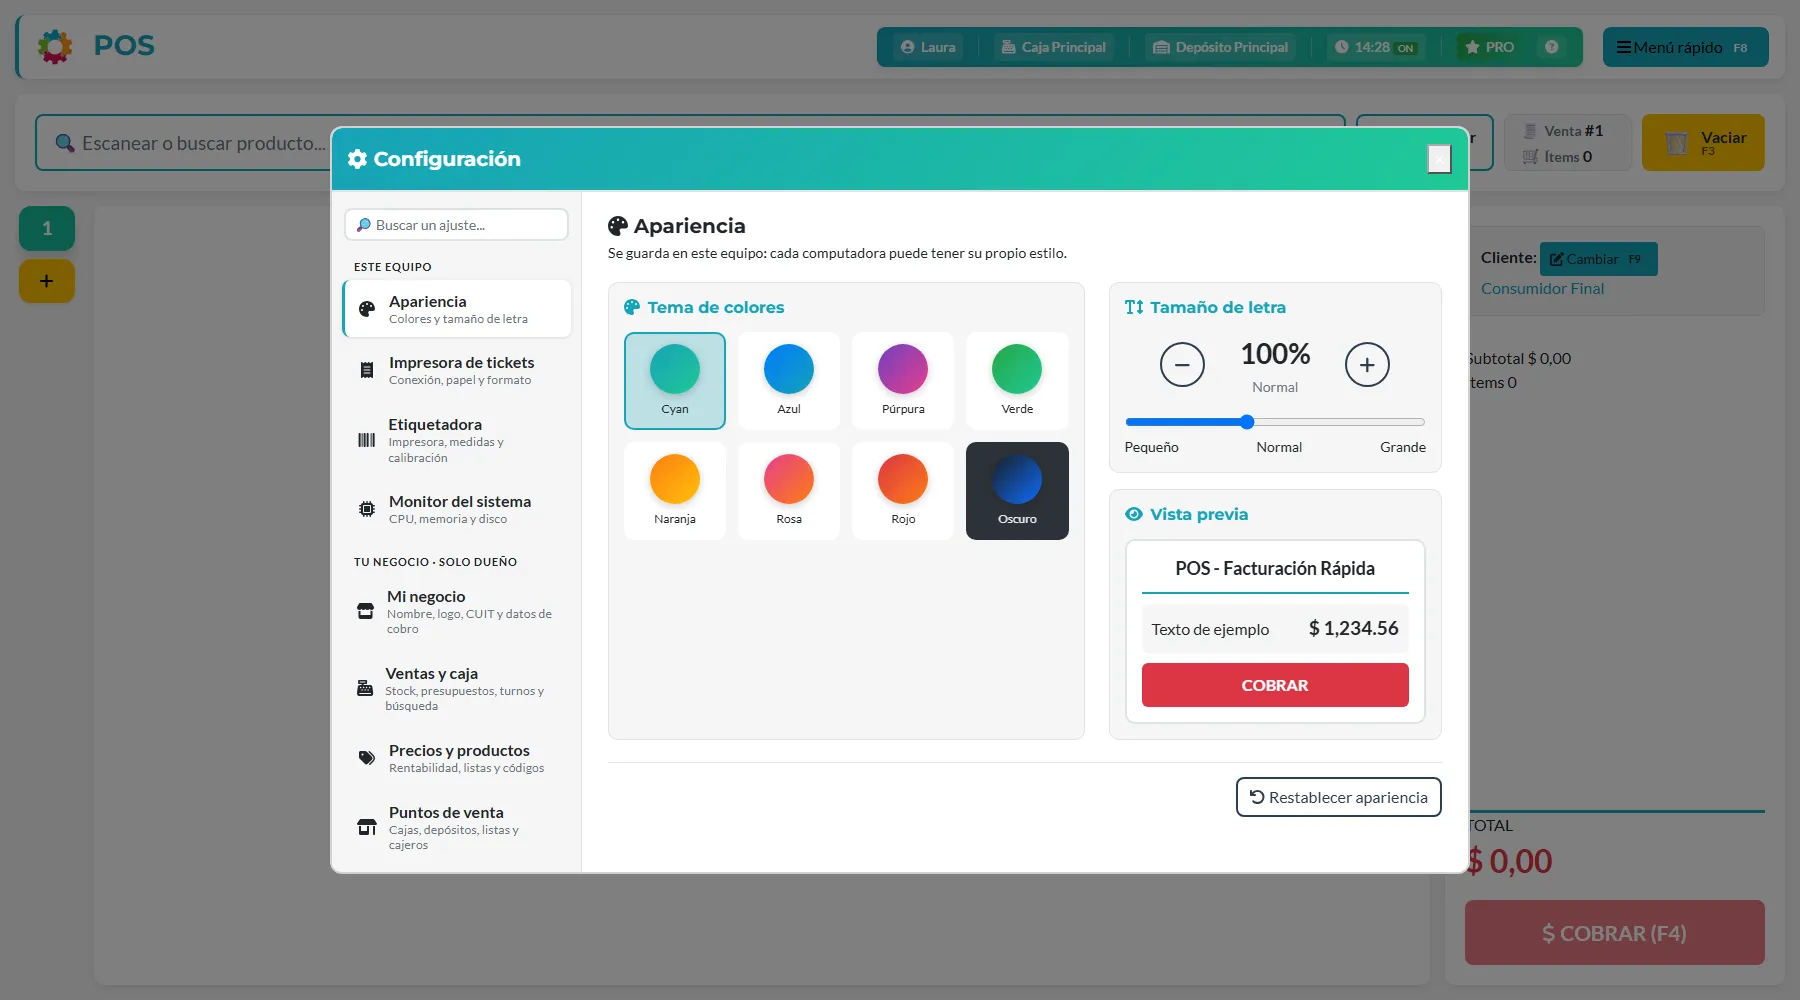Click the preview COBRAR button
The width and height of the screenshot is (1800, 1000).
(1275, 685)
